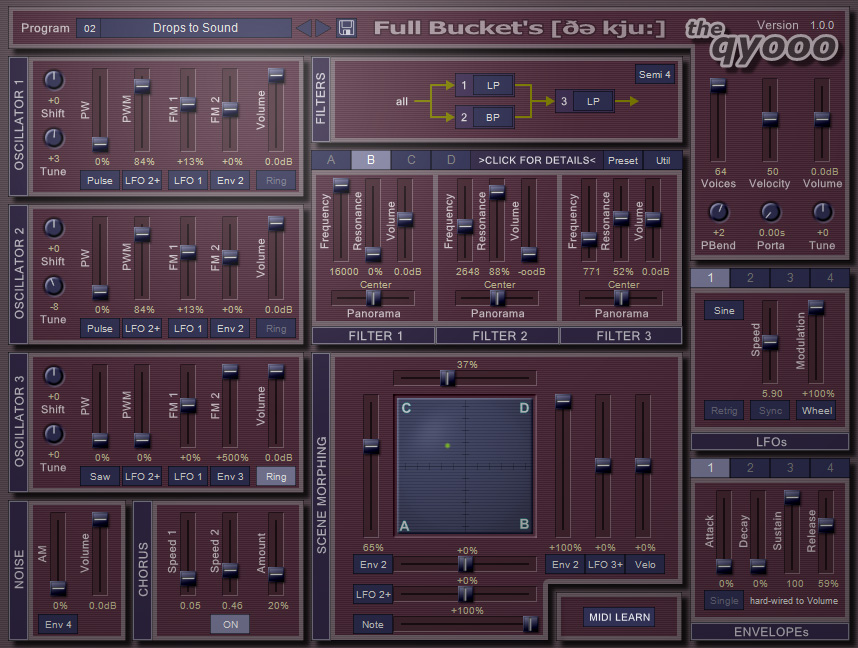The height and width of the screenshot is (648, 858).
Task: Click the morph point in Scene Morphing pad
Action: [x=448, y=446]
